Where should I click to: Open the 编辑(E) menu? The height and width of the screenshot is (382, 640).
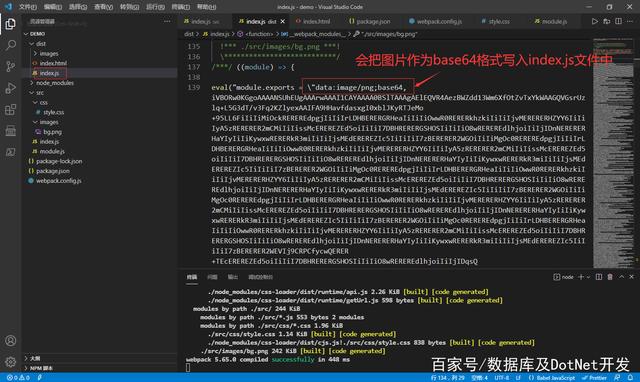point(53,7)
